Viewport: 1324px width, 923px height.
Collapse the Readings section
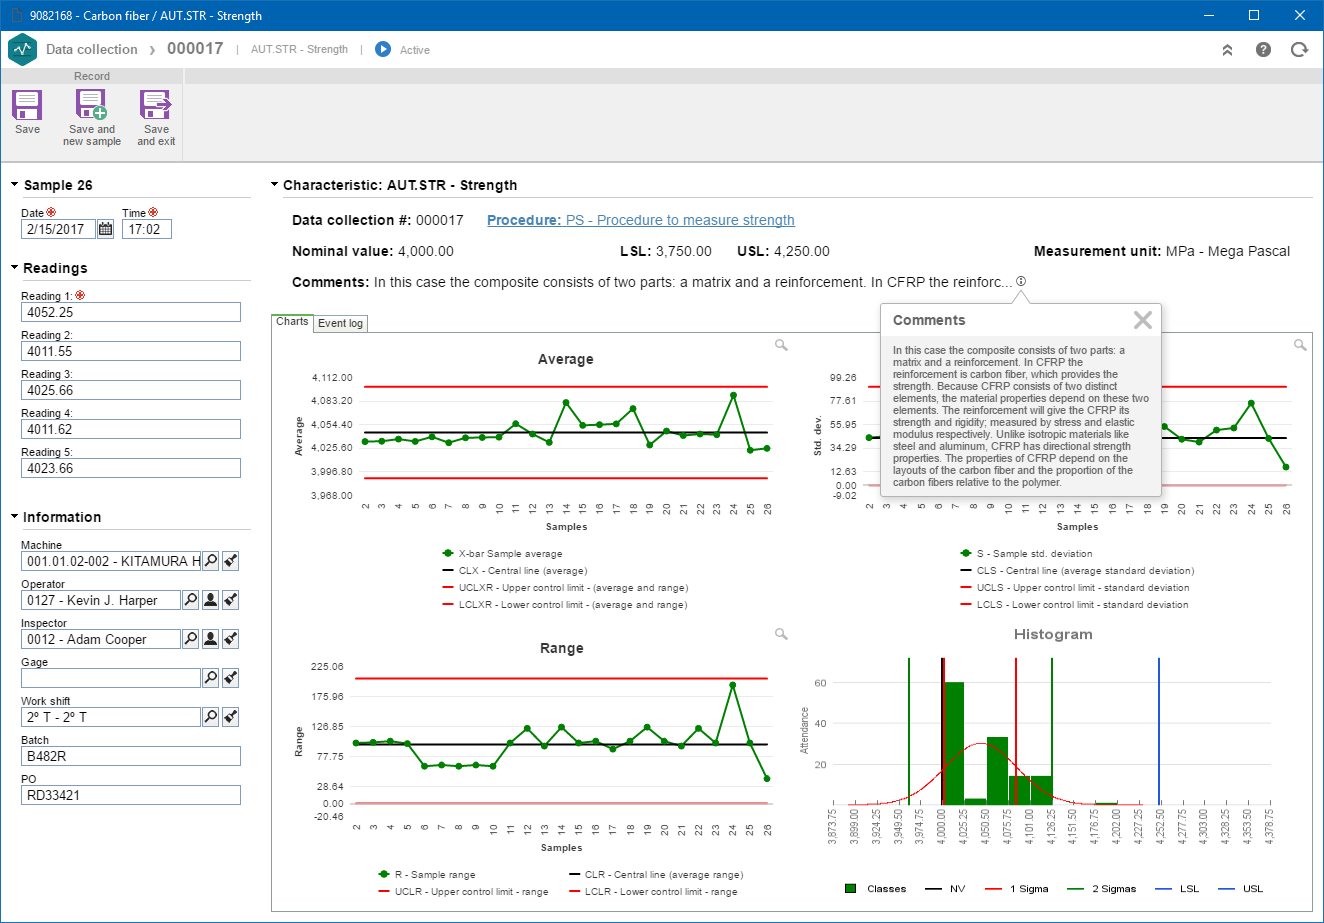tap(15, 268)
